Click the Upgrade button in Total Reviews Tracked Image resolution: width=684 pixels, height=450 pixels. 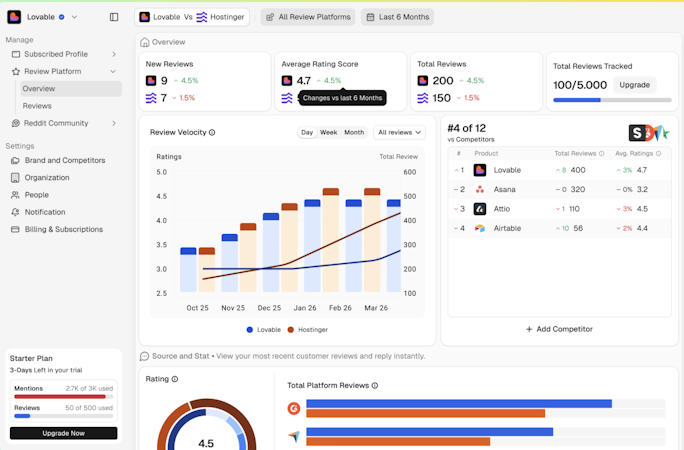pyautogui.click(x=634, y=85)
